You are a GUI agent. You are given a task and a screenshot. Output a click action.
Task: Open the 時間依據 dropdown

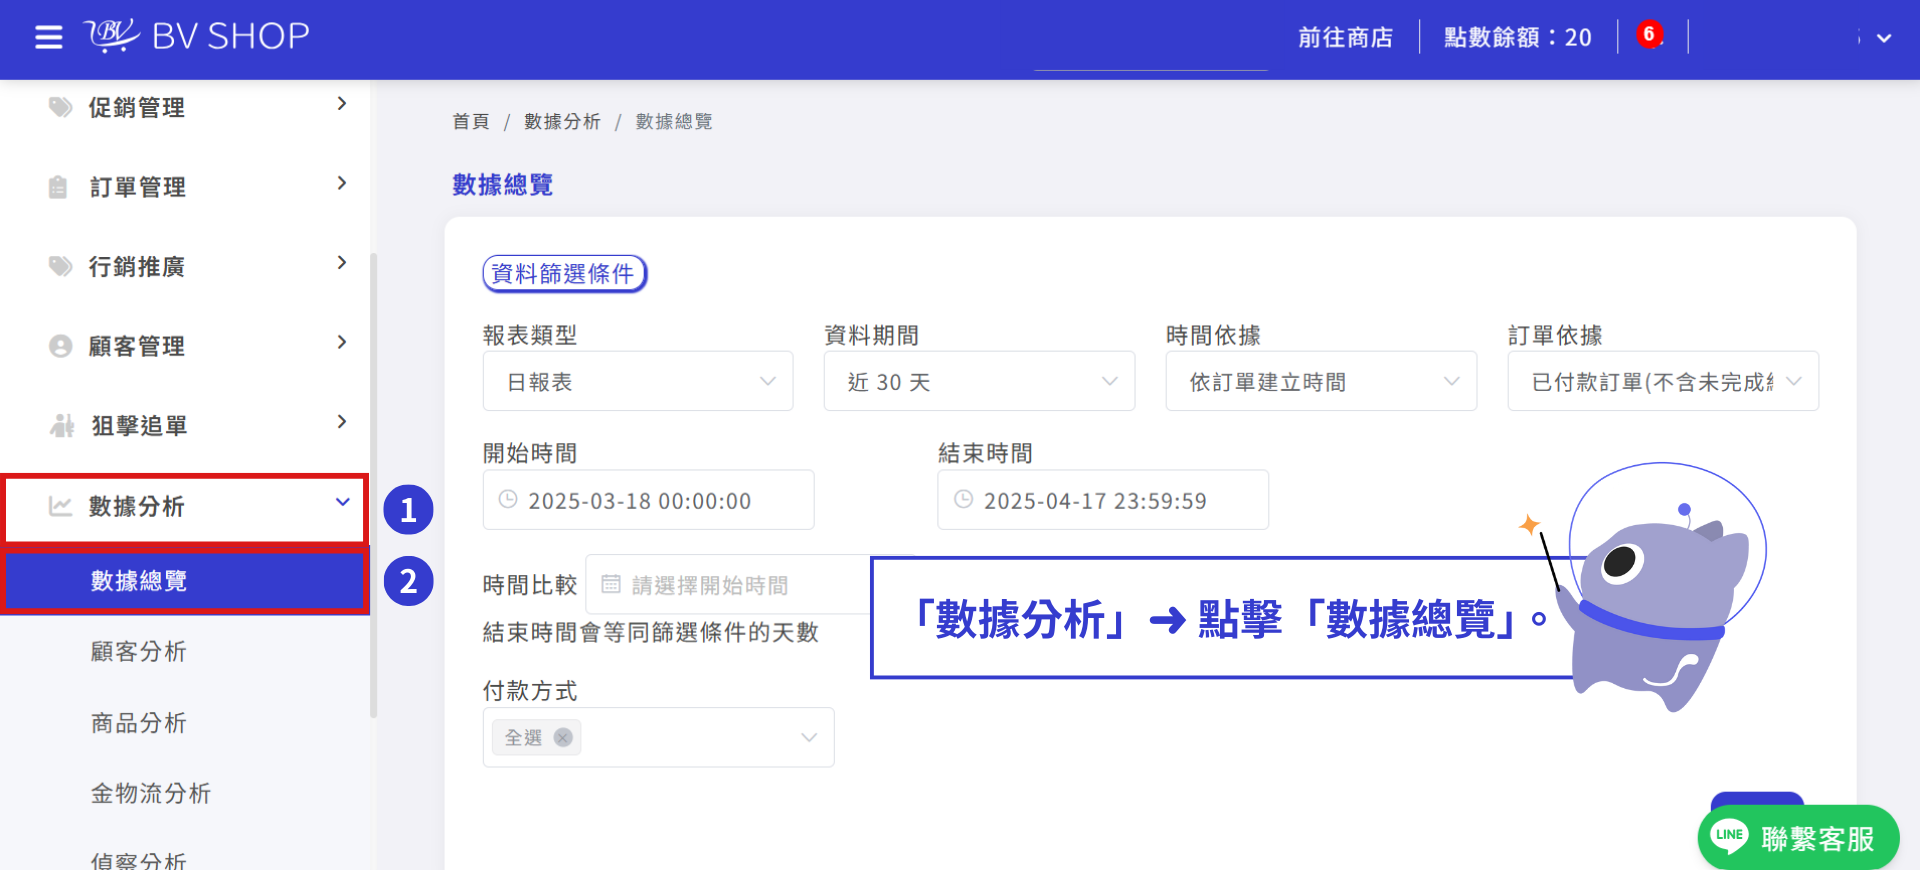pos(1321,381)
